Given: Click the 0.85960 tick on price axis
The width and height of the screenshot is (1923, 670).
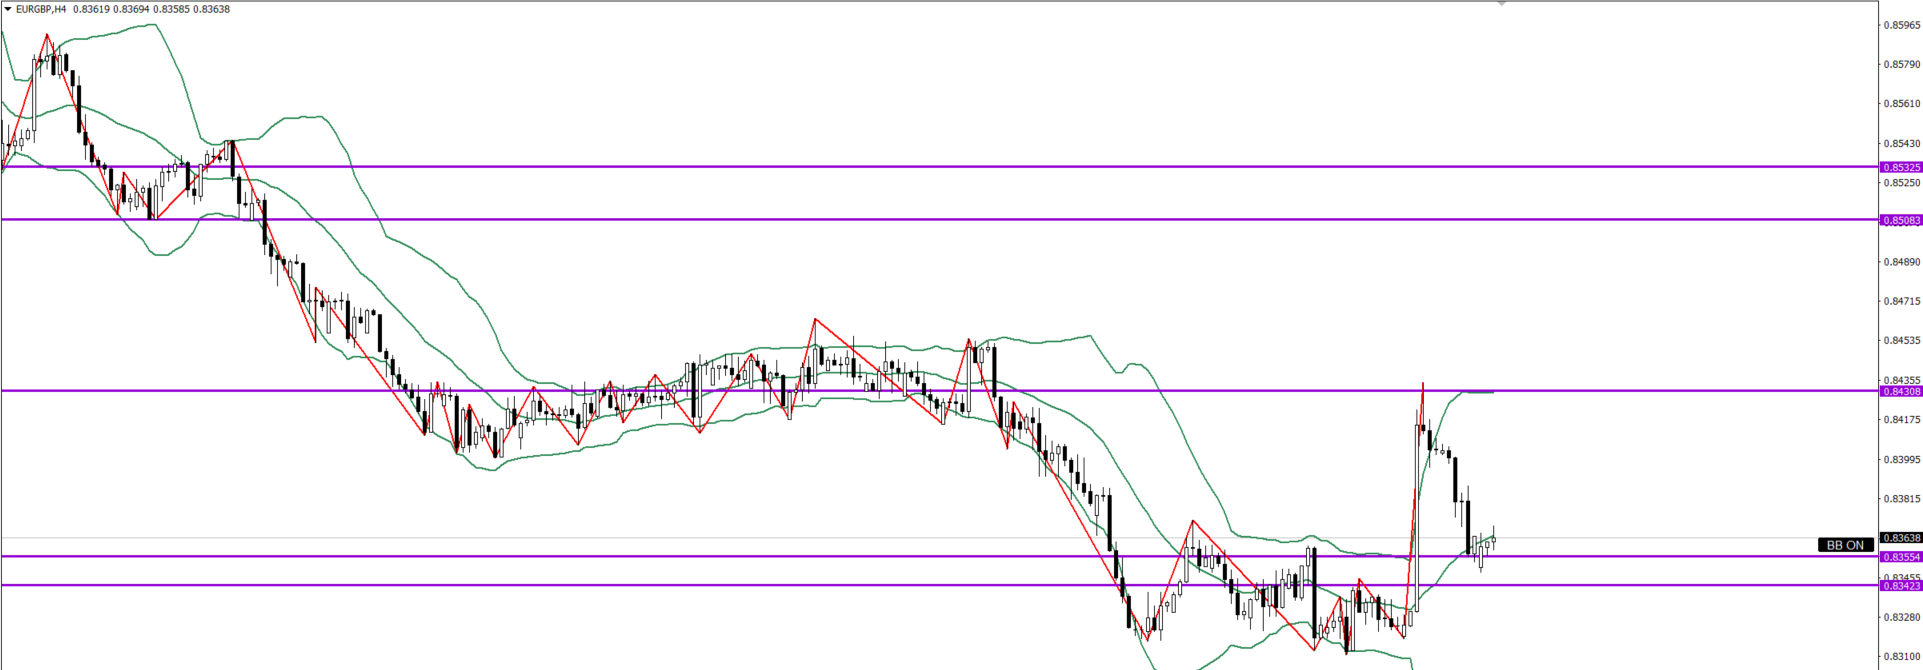Looking at the screenshot, I should [x=1901, y=25].
